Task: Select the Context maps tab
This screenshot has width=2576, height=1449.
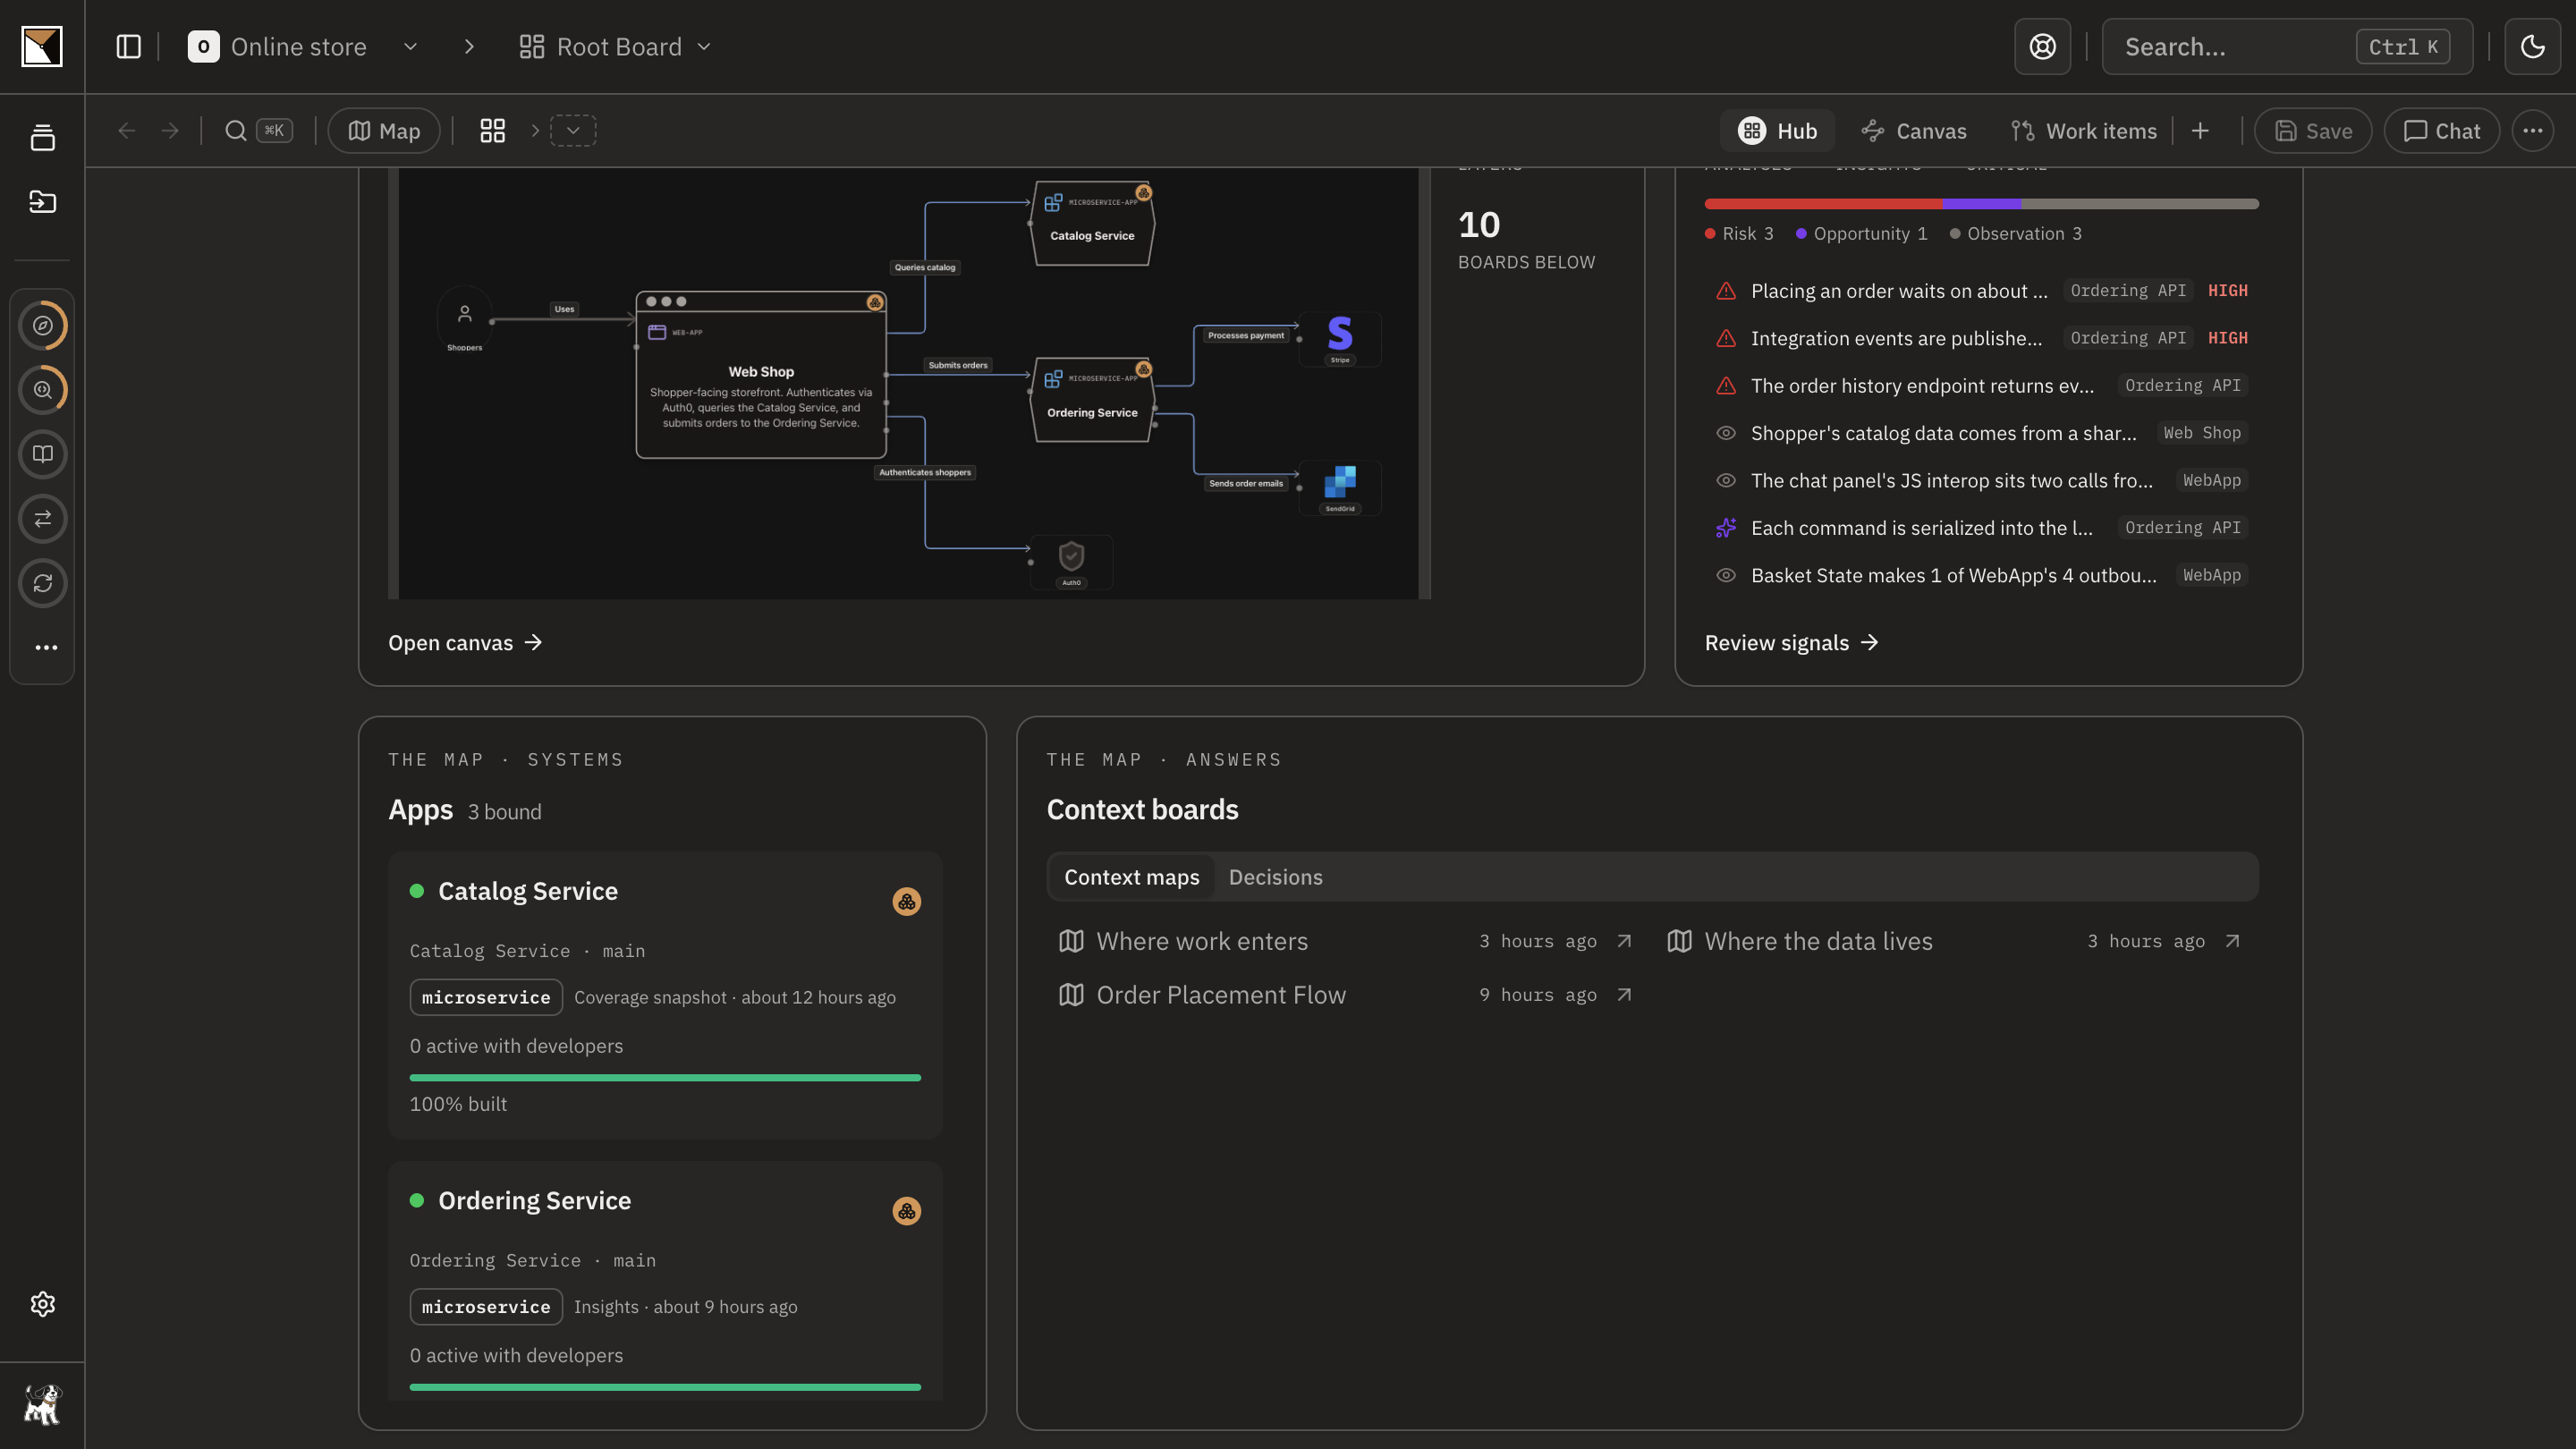Action: pos(1131,877)
